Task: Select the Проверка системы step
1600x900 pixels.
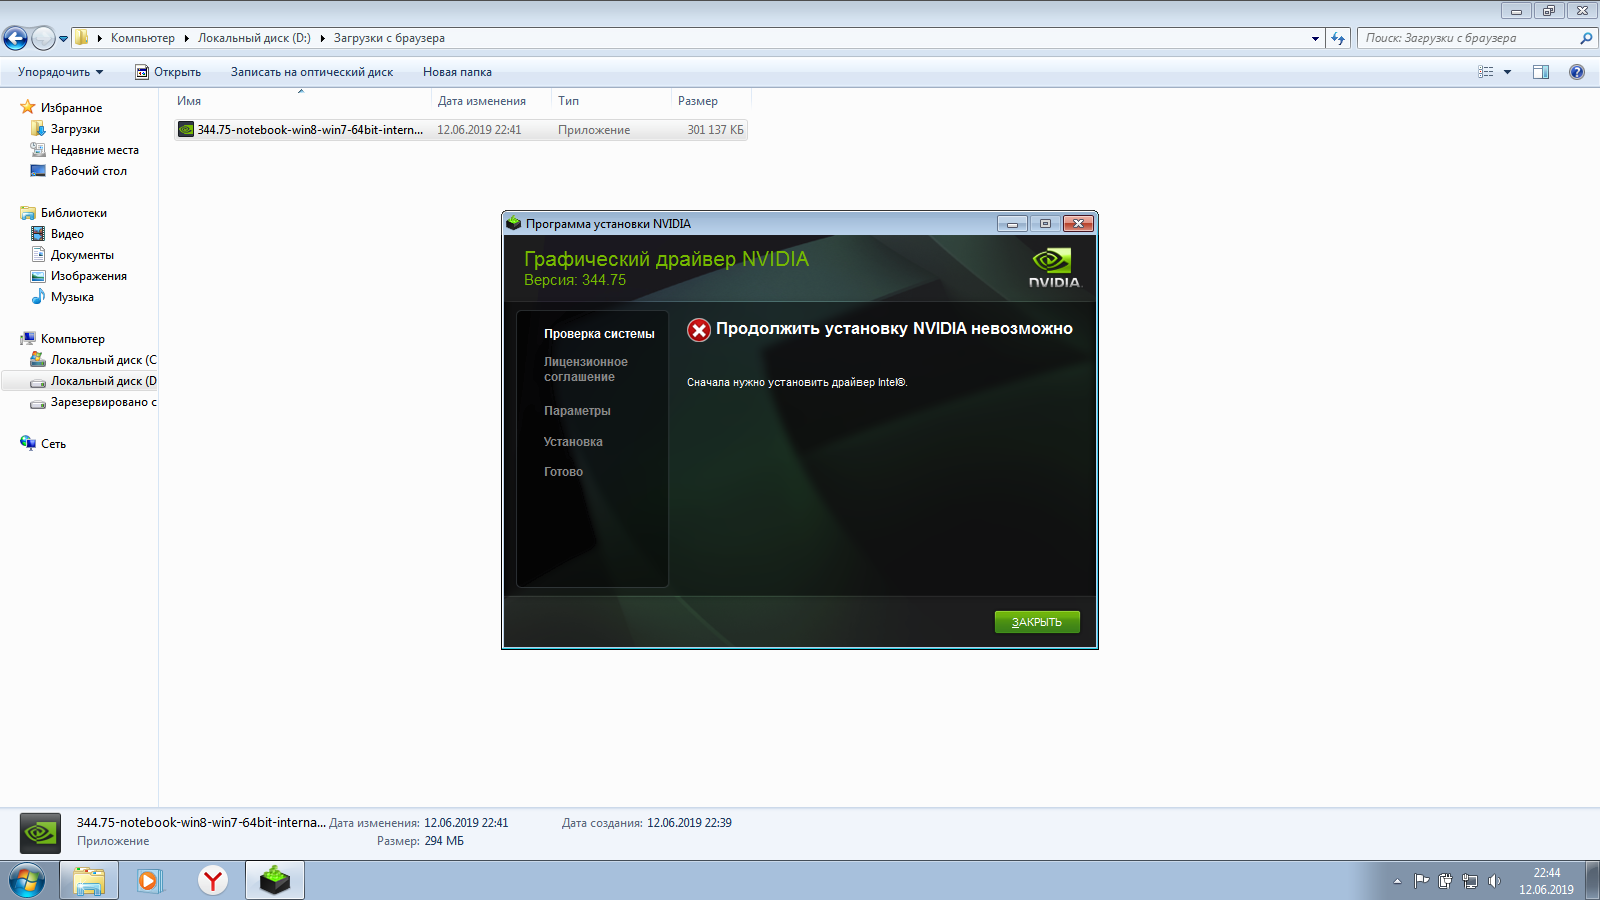Action: click(x=599, y=334)
